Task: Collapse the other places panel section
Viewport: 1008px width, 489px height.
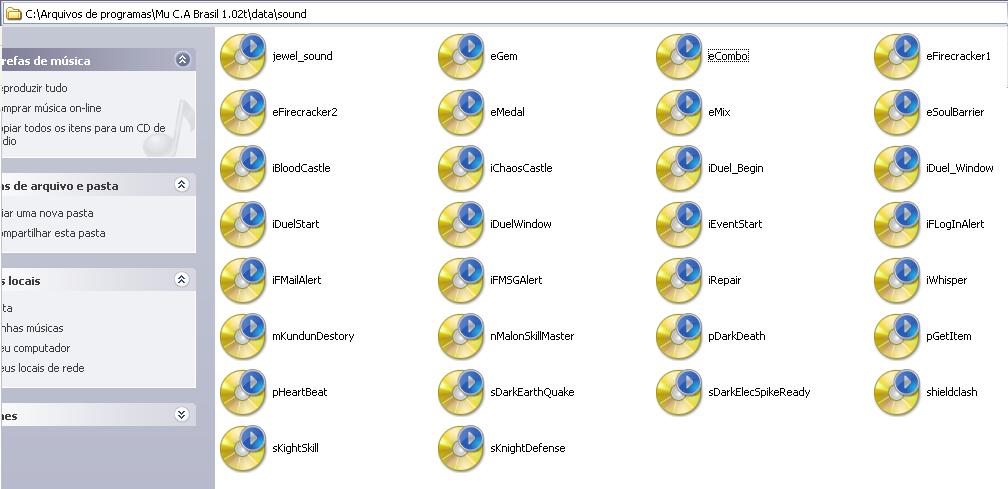Action: (182, 280)
